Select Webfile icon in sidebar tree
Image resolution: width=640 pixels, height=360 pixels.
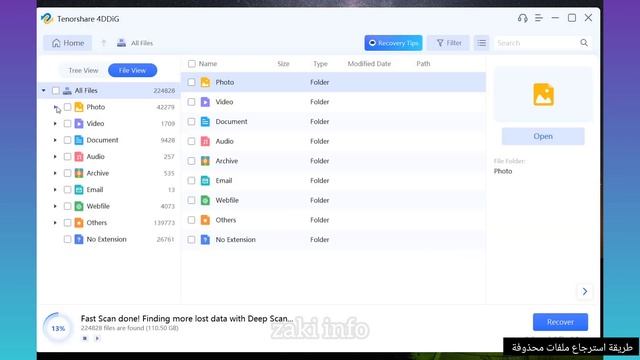coord(79,206)
